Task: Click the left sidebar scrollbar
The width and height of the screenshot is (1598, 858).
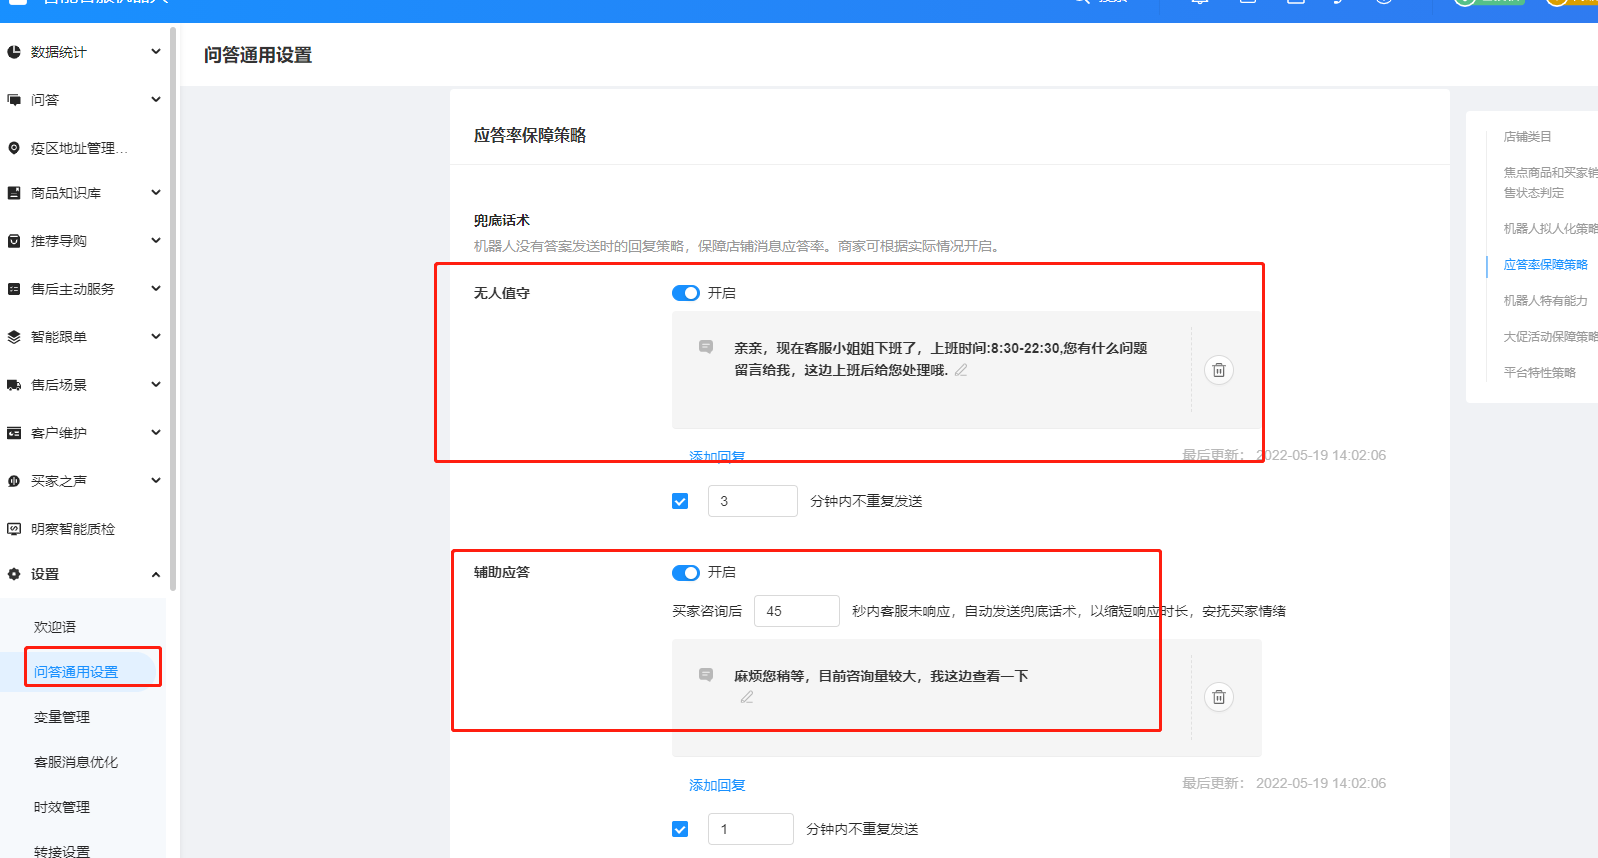Action: (x=173, y=310)
